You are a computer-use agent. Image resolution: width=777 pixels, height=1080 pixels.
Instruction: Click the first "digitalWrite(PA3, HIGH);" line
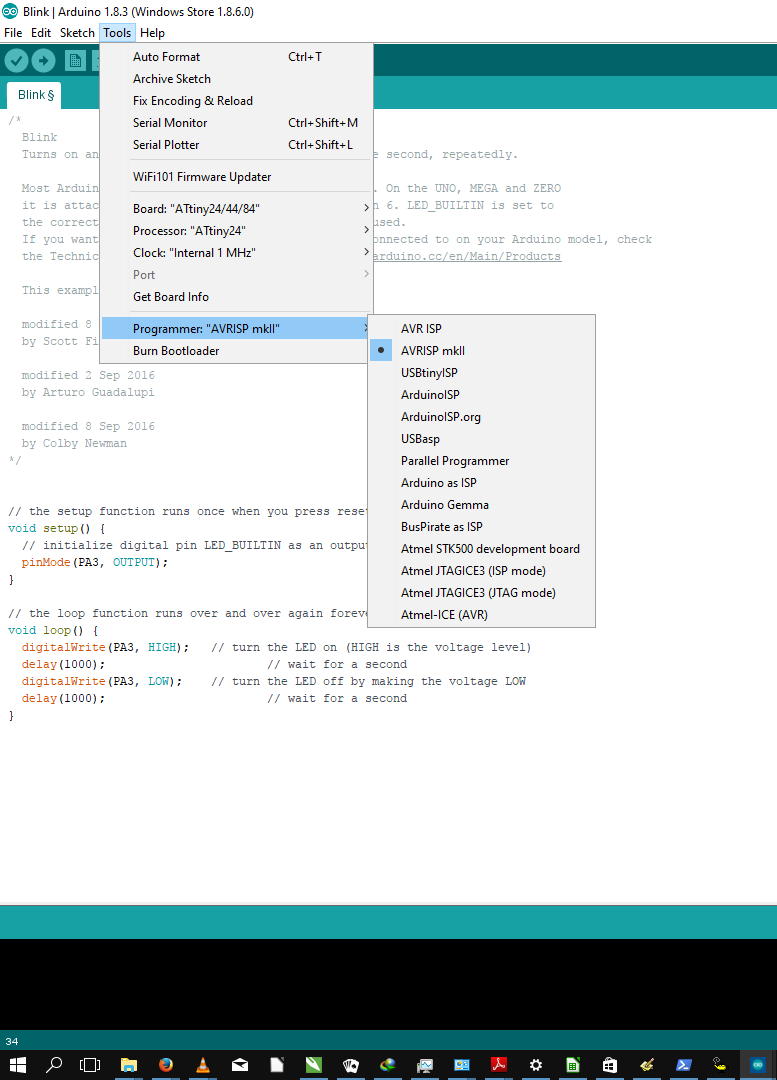[x=105, y=647]
